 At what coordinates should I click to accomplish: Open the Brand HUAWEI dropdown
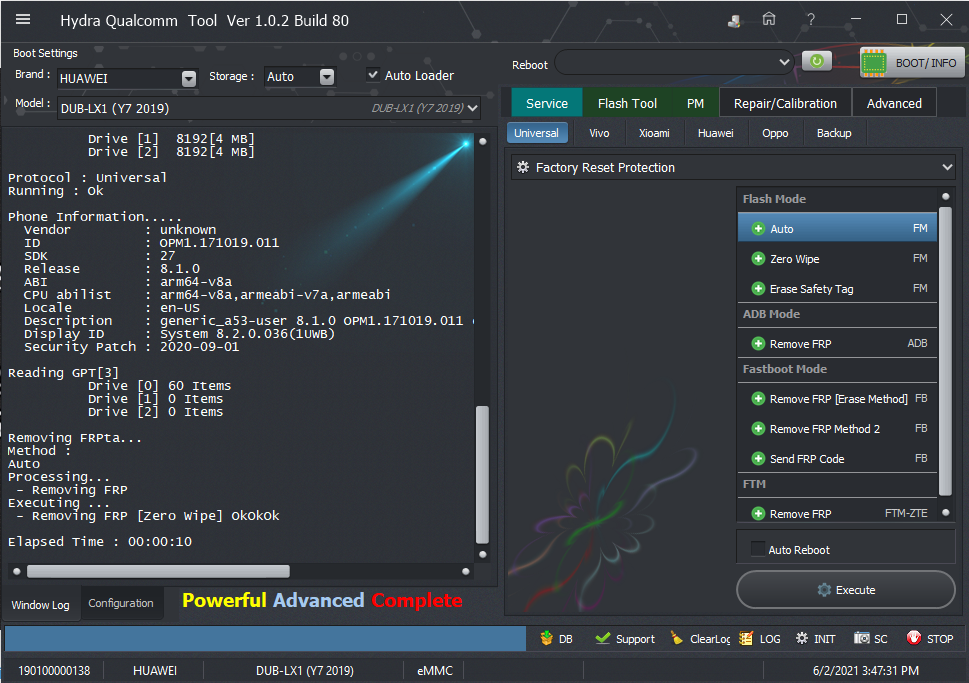pyautogui.click(x=189, y=78)
